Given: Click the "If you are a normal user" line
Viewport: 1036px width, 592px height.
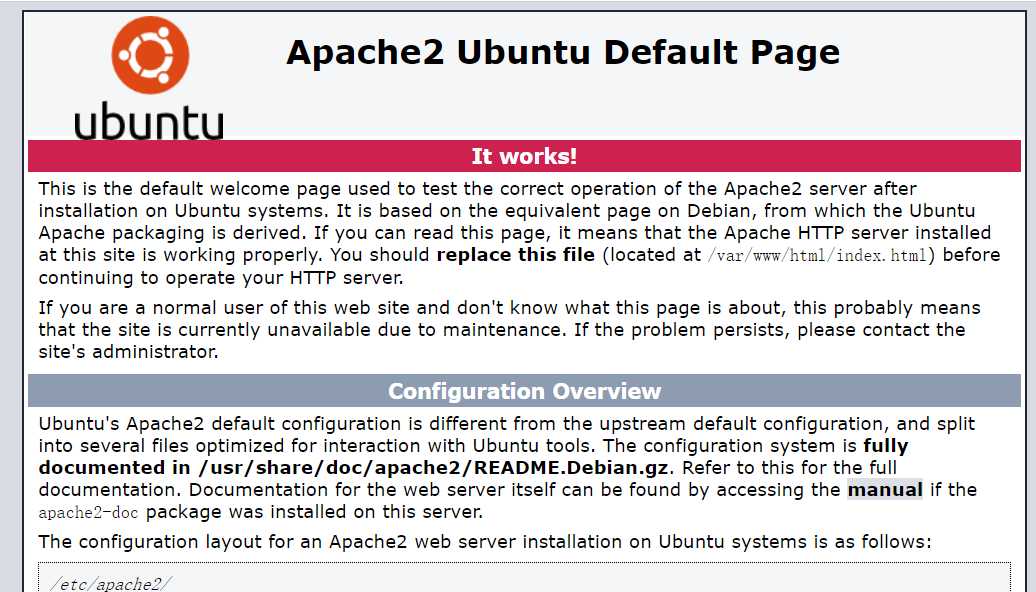Looking at the screenshot, I should pyautogui.click(x=509, y=308).
